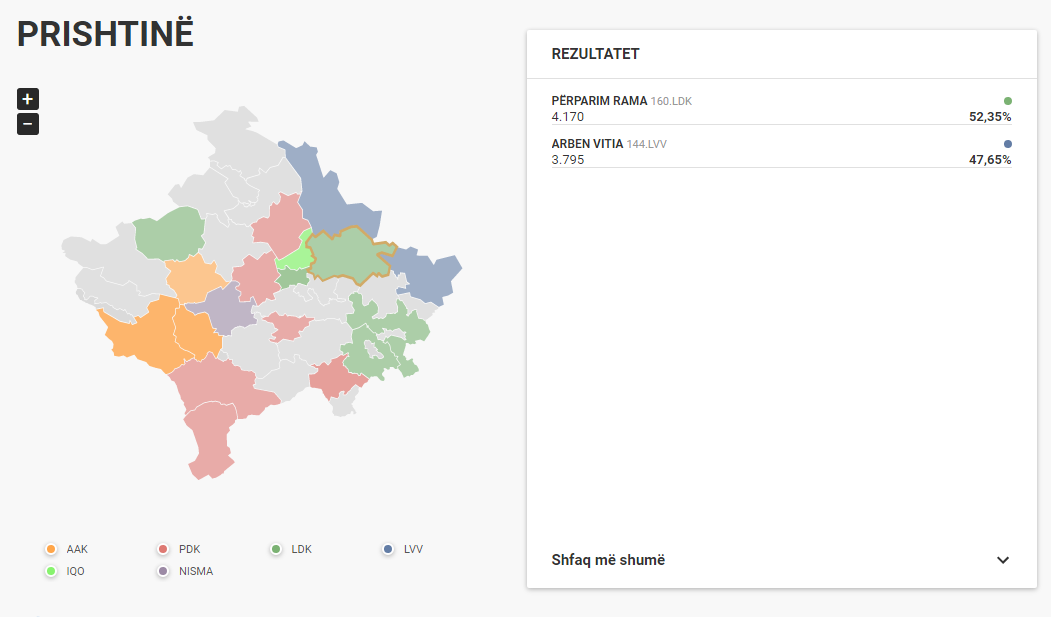This screenshot has height=617, width=1051.
Task: Click the 144.LVV party code
Action: (x=647, y=144)
